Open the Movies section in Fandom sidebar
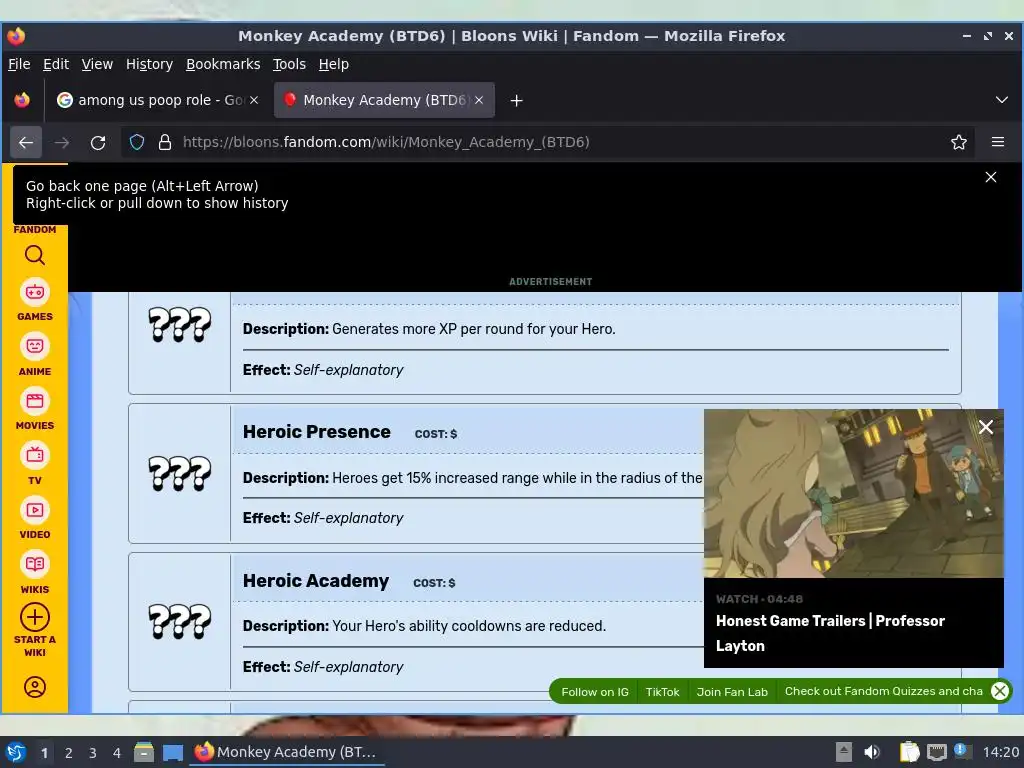The height and width of the screenshot is (768, 1024). pos(35,409)
